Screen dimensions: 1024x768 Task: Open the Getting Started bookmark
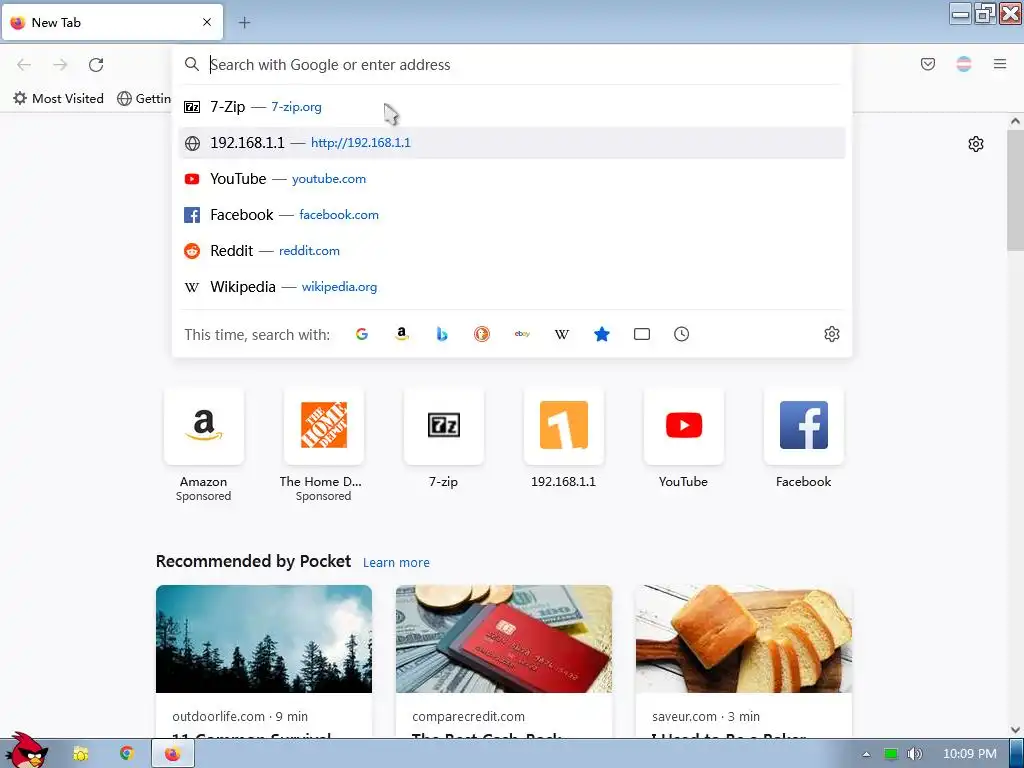click(x=144, y=99)
